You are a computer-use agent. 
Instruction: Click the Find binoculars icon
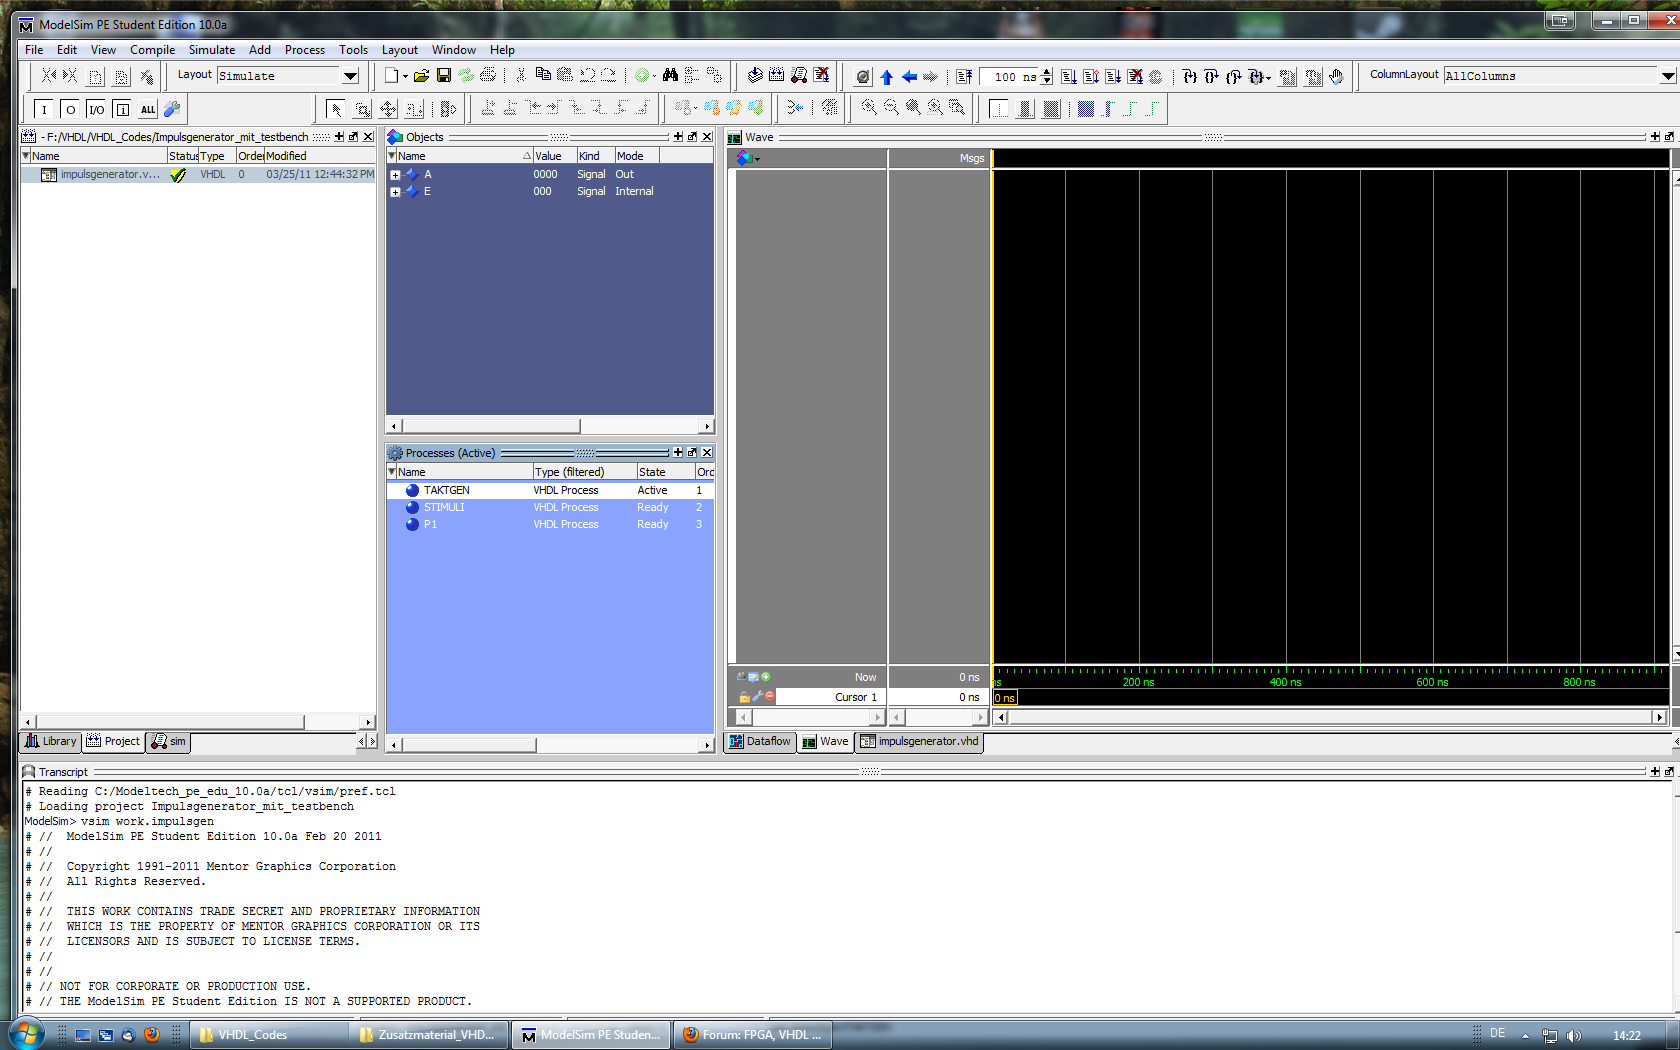point(670,76)
